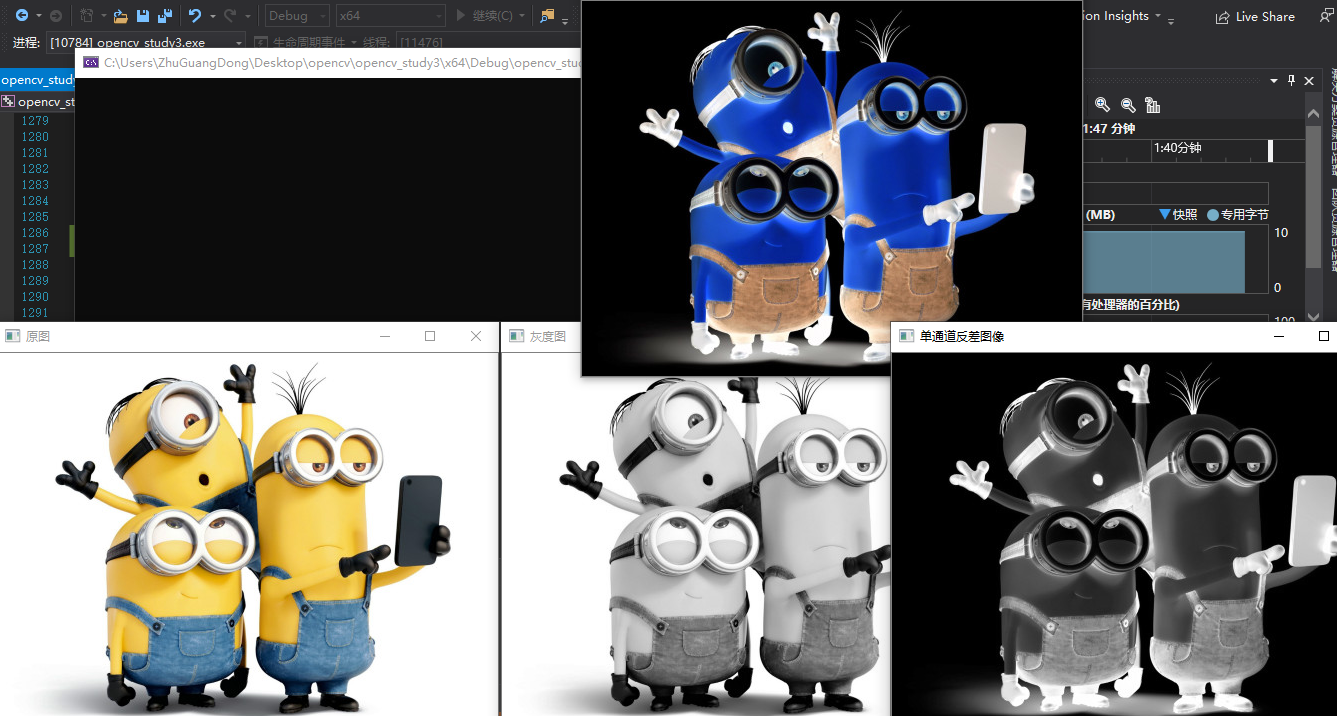The width and height of the screenshot is (1337, 716).
Task: Click the inverted blue minions image
Action: [x=832, y=188]
